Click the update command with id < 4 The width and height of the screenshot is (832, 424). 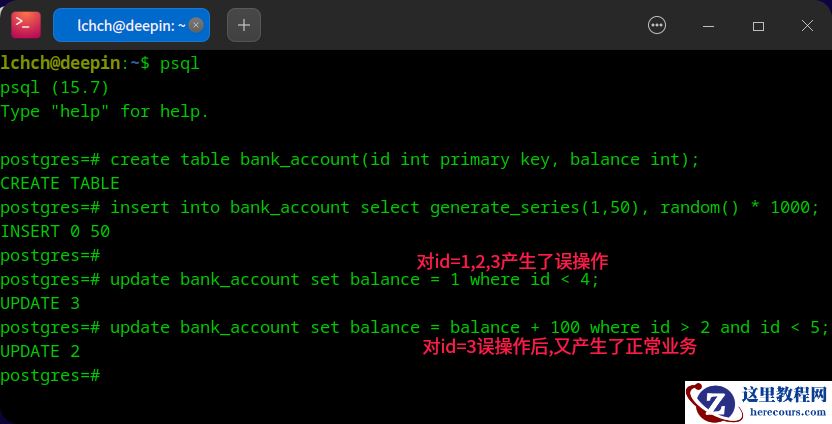[x=299, y=280]
